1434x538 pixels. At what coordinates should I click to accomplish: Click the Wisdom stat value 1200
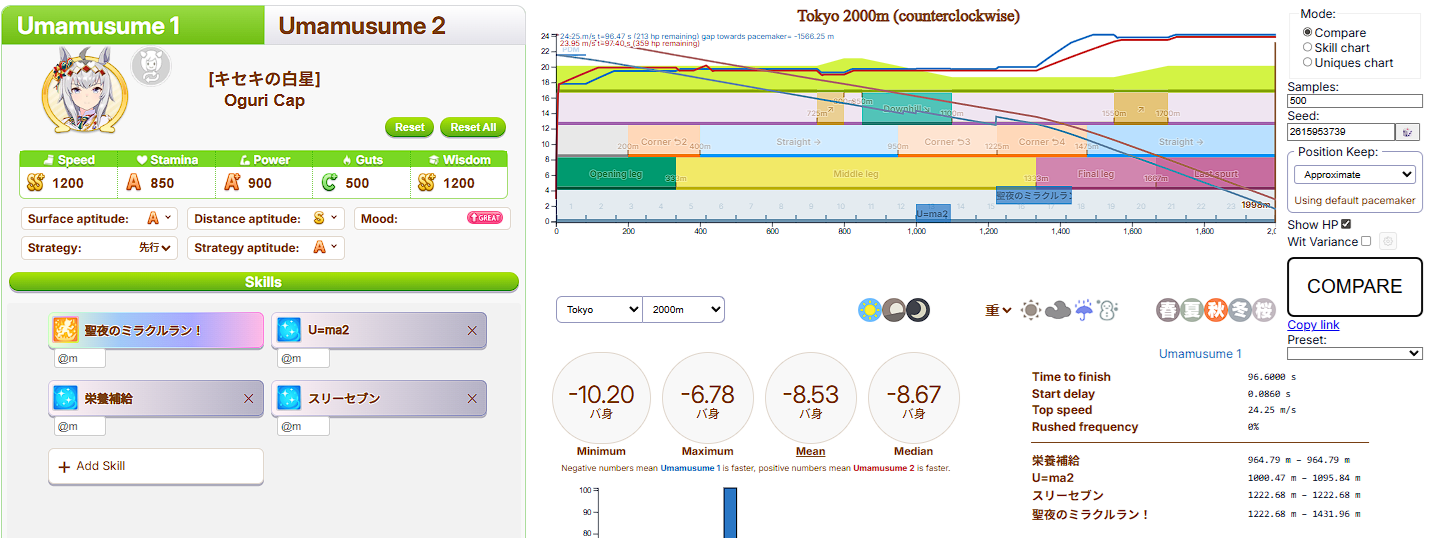[460, 183]
